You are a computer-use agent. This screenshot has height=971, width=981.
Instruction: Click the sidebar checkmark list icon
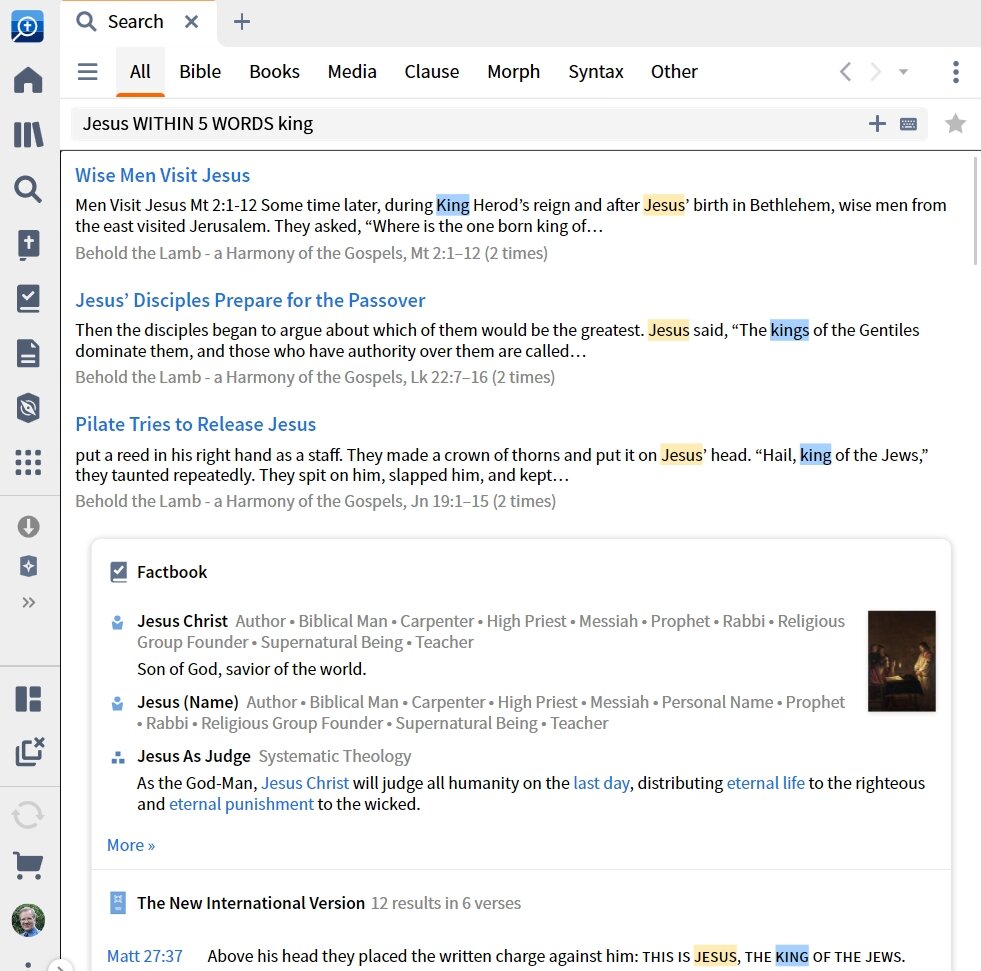pyautogui.click(x=28, y=298)
